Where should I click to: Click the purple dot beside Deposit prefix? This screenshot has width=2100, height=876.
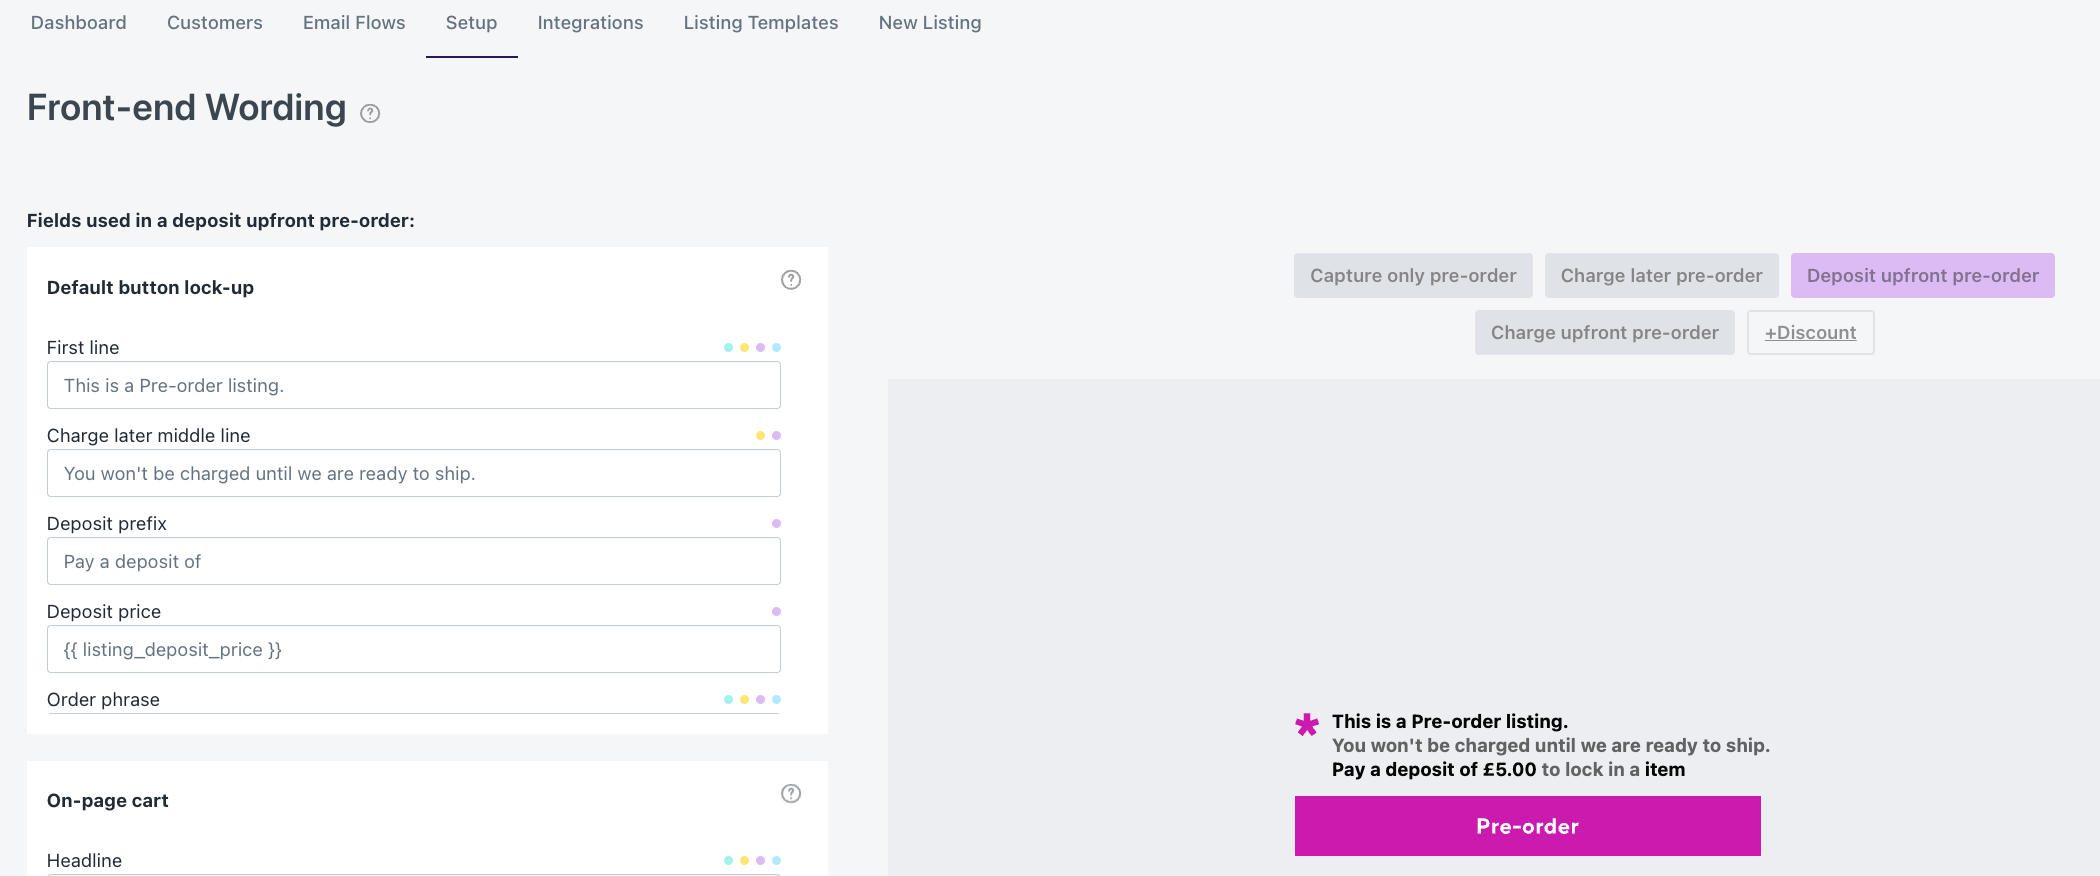pos(776,524)
